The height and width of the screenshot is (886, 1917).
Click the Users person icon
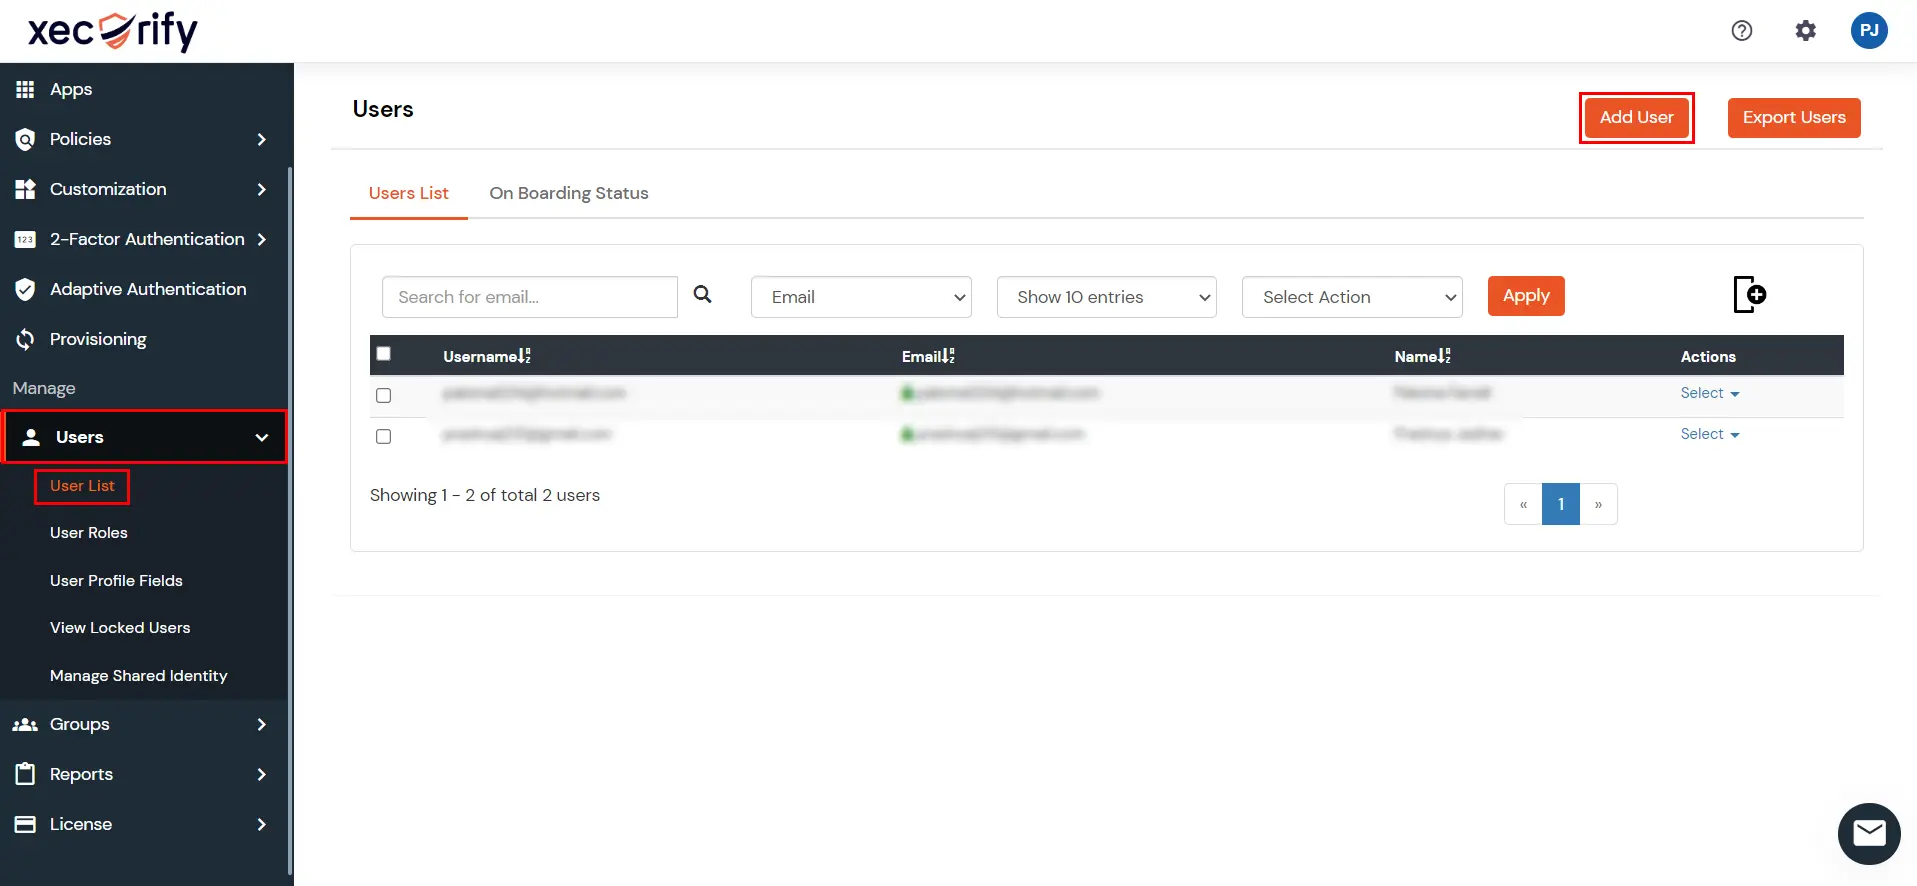pyautogui.click(x=31, y=437)
